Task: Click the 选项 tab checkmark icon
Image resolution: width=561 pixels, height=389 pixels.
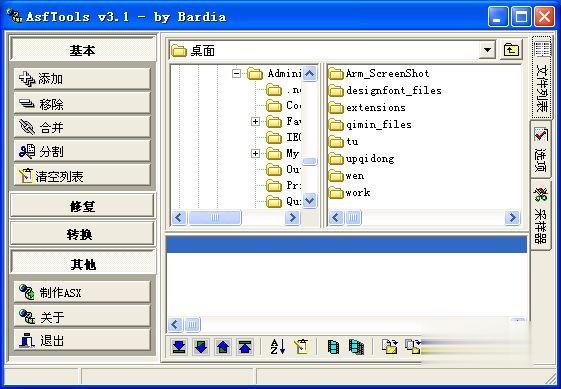Action: [541, 135]
